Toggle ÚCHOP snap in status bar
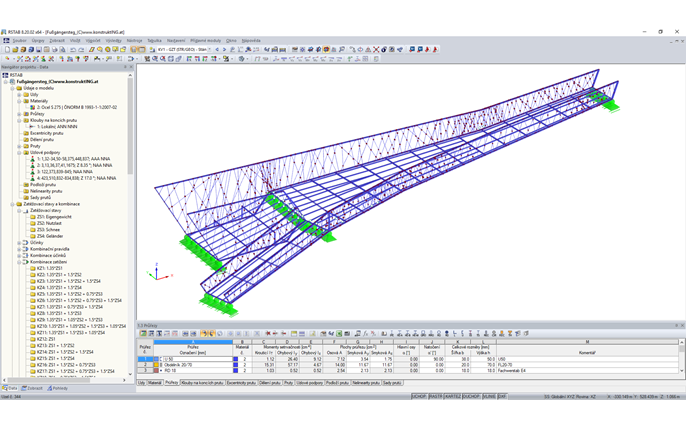The image size is (686, 429). (x=419, y=396)
